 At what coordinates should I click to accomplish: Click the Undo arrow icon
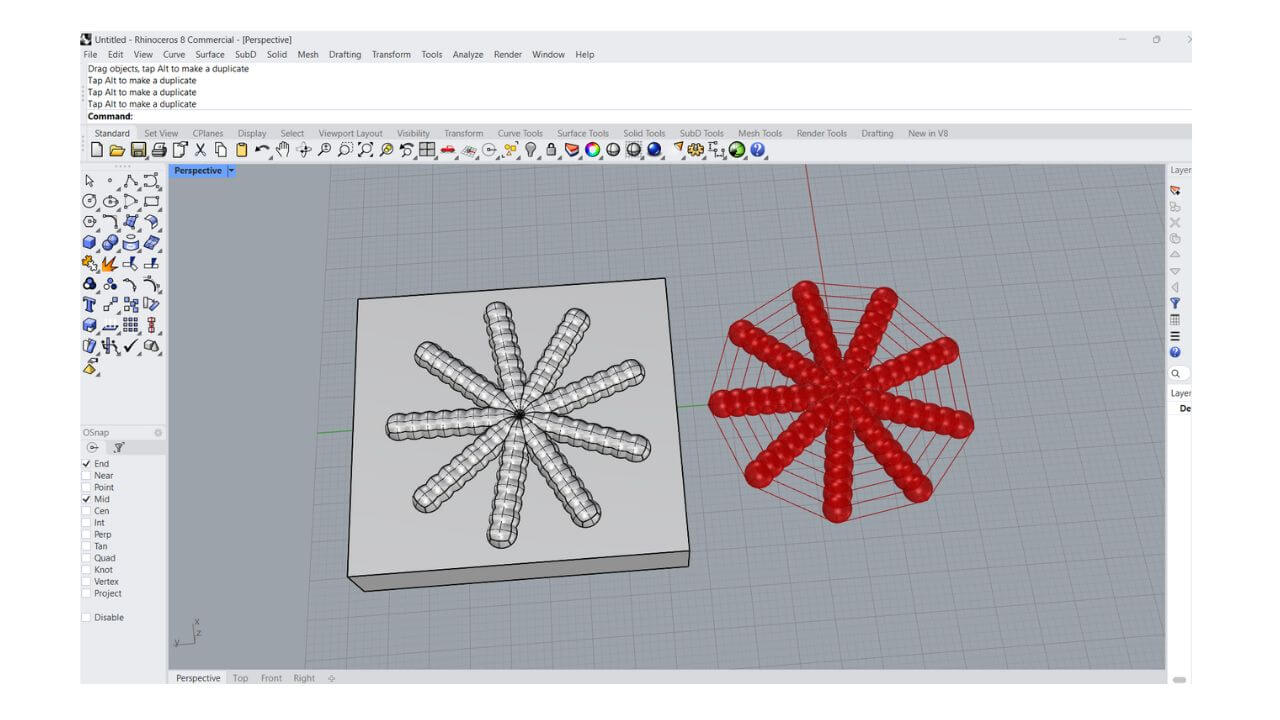click(262, 150)
